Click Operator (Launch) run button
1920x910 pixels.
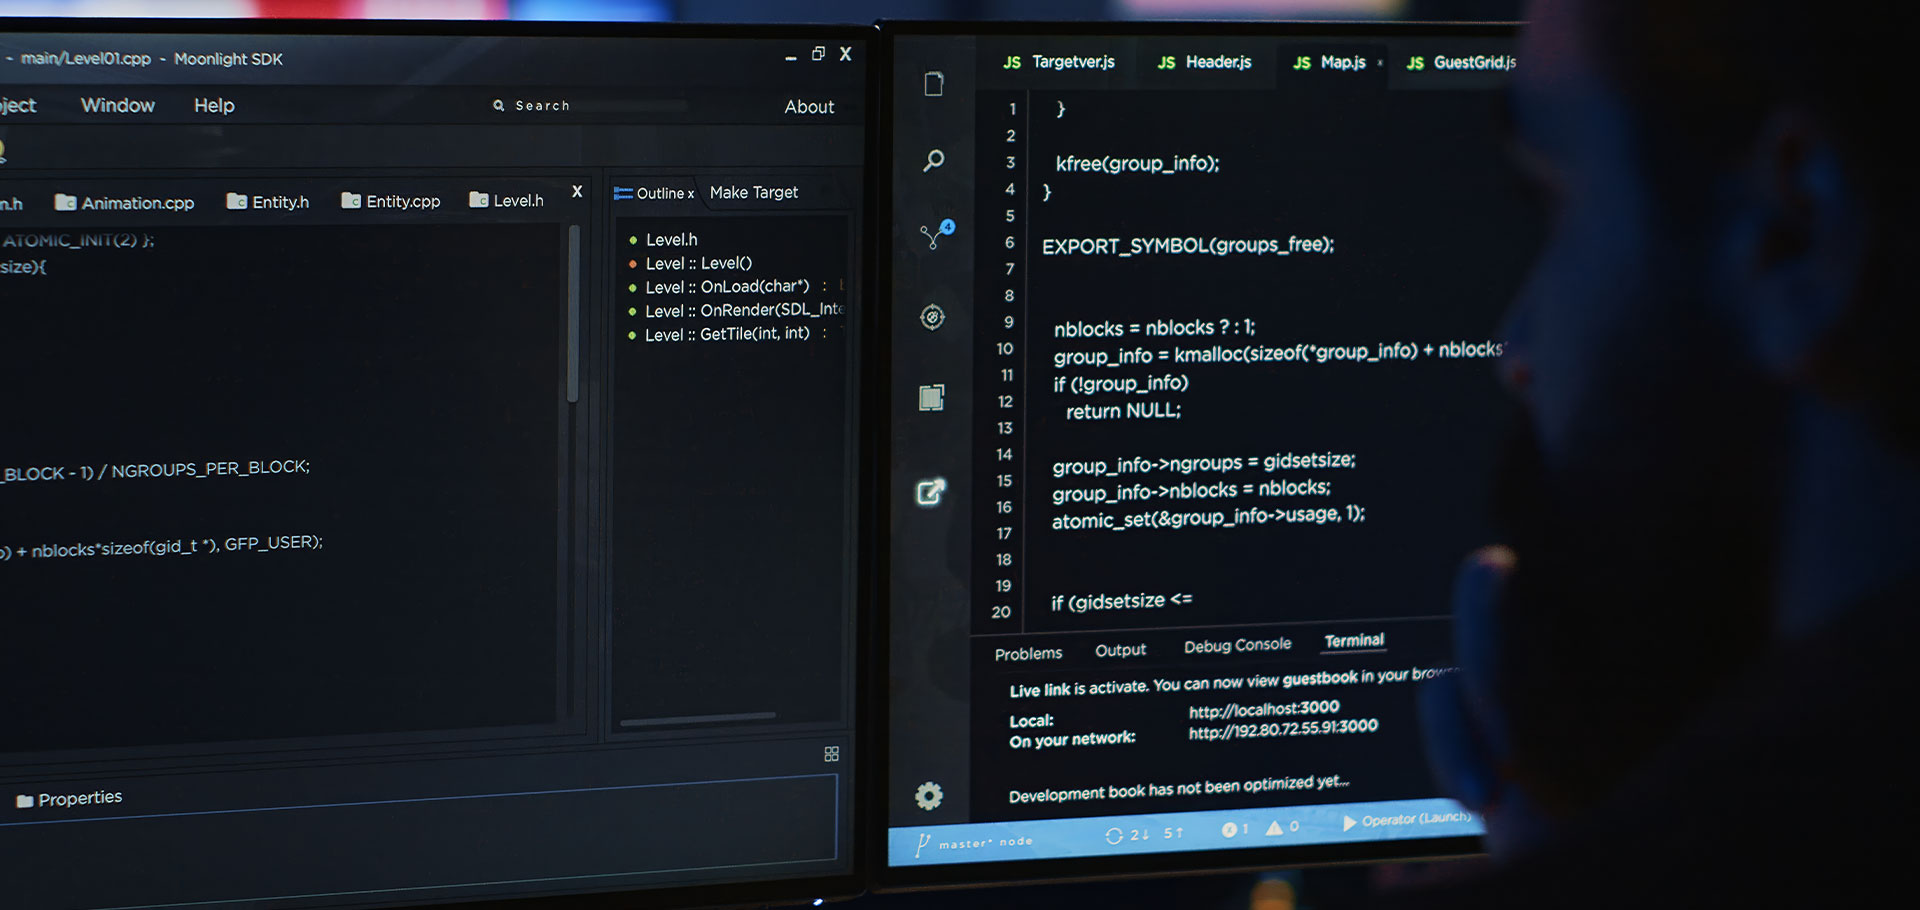[x=1406, y=820]
